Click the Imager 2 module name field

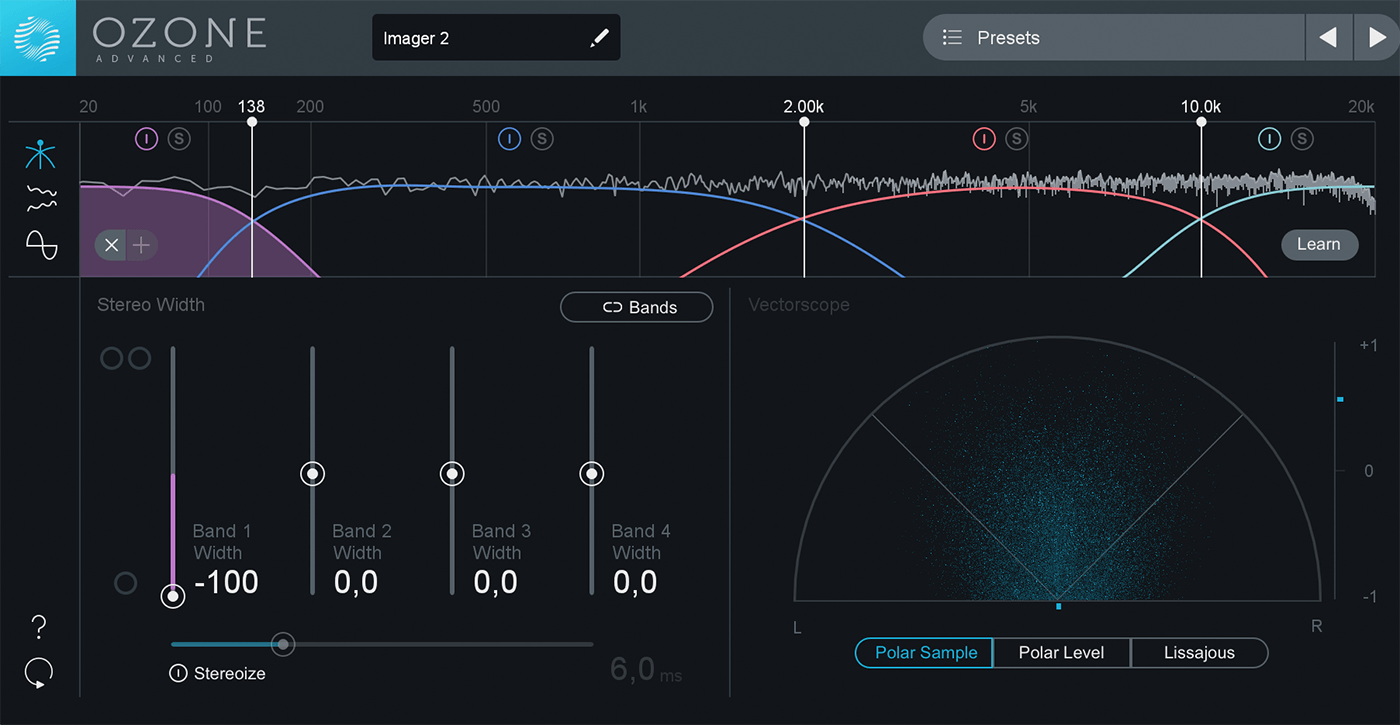496,38
